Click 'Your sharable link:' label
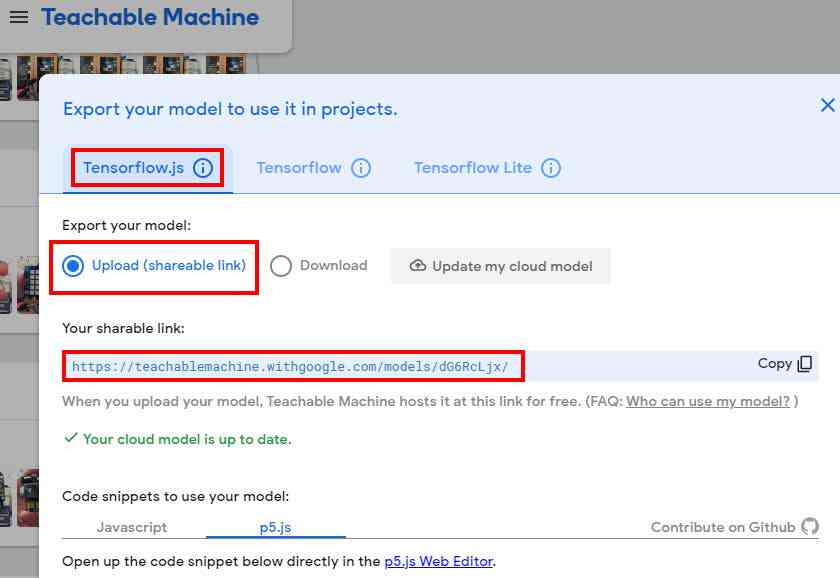The width and height of the screenshot is (840, 578). (123, 328)
